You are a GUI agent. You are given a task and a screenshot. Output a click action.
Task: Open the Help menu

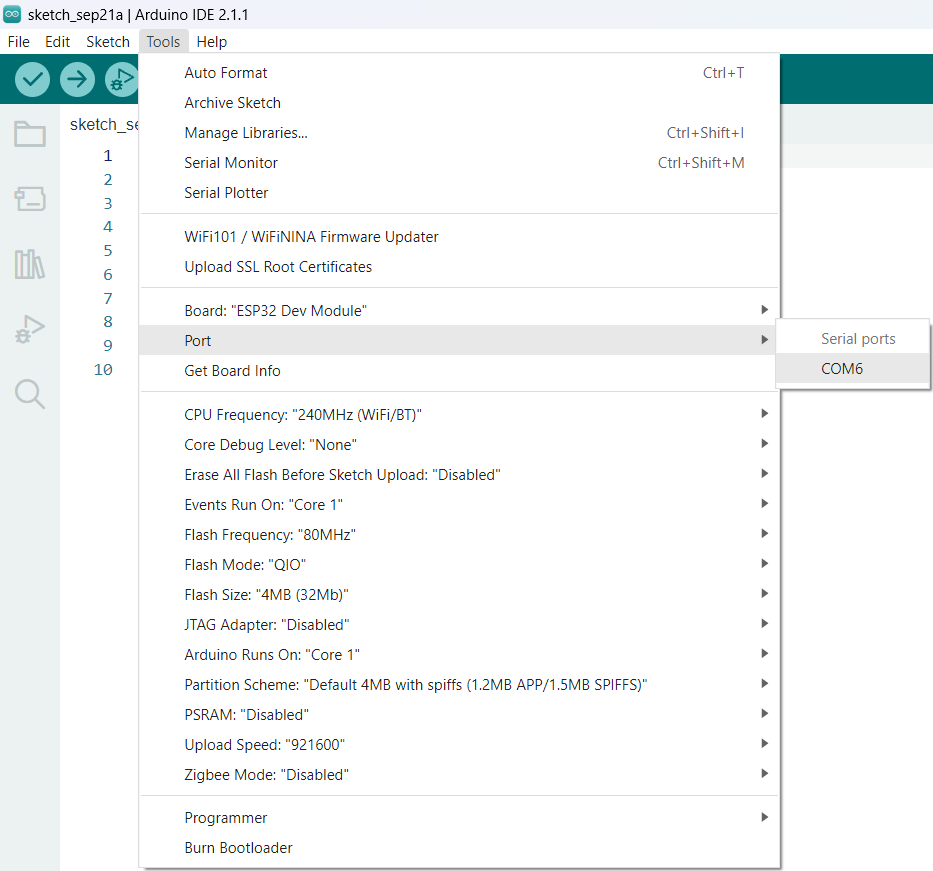click(x=211, y=41)
